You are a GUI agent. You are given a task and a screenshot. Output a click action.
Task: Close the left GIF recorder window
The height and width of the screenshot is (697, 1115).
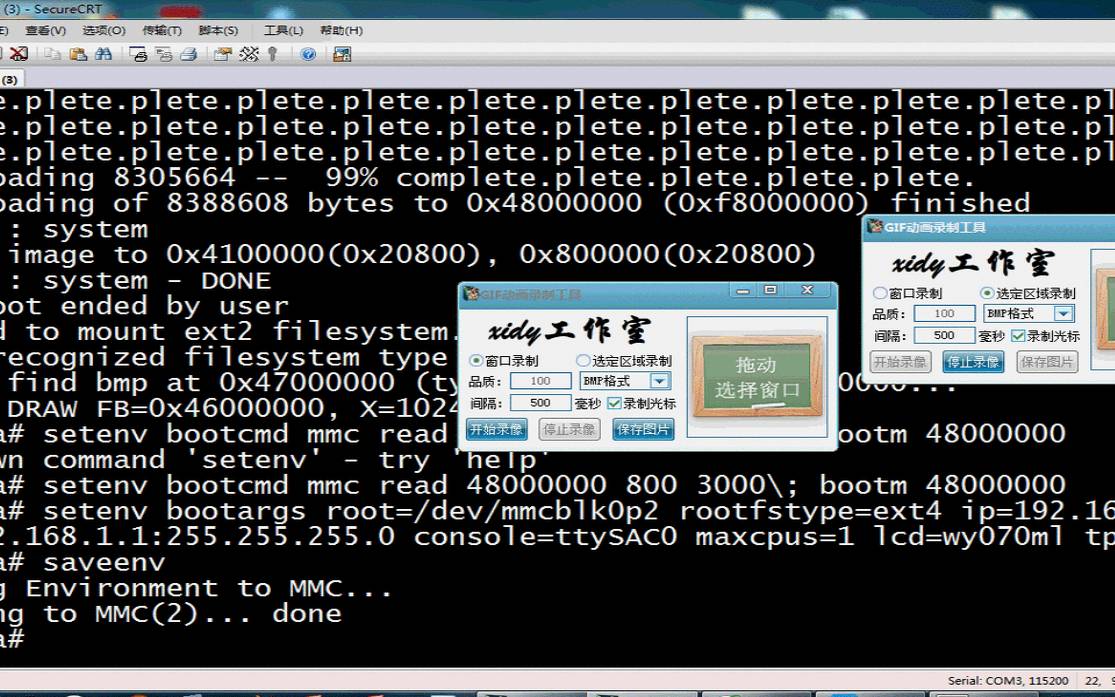click(x=807, y=290)
